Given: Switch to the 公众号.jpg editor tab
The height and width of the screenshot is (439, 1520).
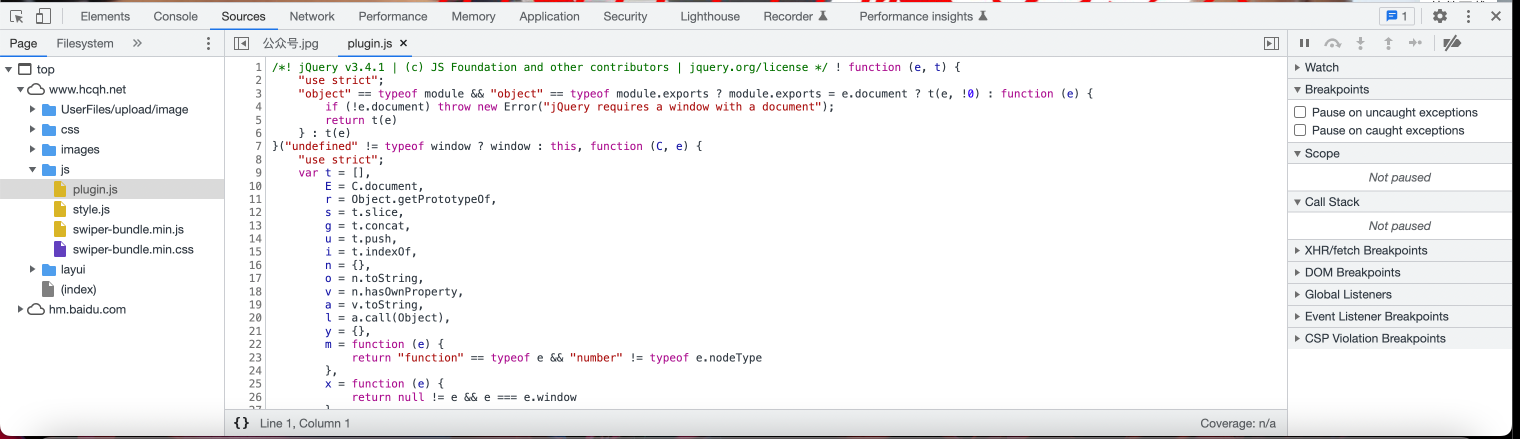Looking at the screenshot, I should [290, 44].
